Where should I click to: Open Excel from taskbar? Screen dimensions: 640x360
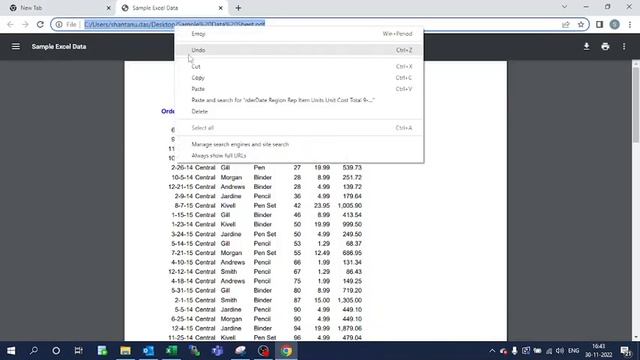171,351
